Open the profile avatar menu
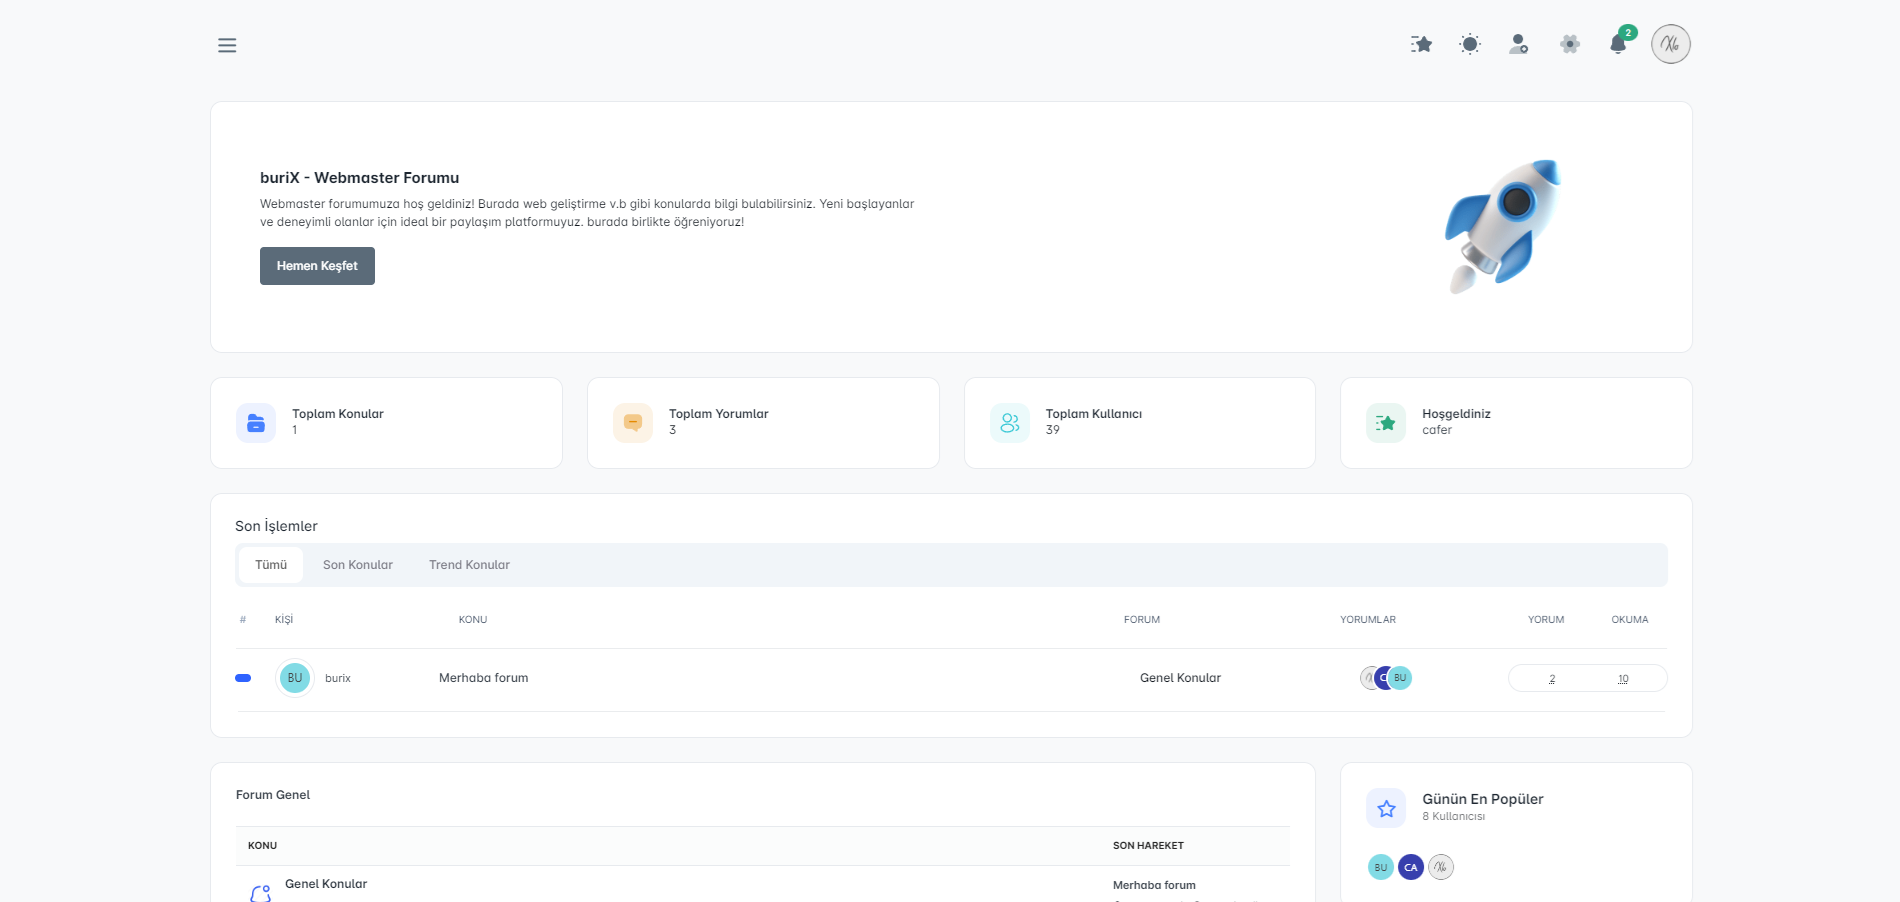Image resolution: width=1900 pixels, height=902 pixels. click(1670, 44)
